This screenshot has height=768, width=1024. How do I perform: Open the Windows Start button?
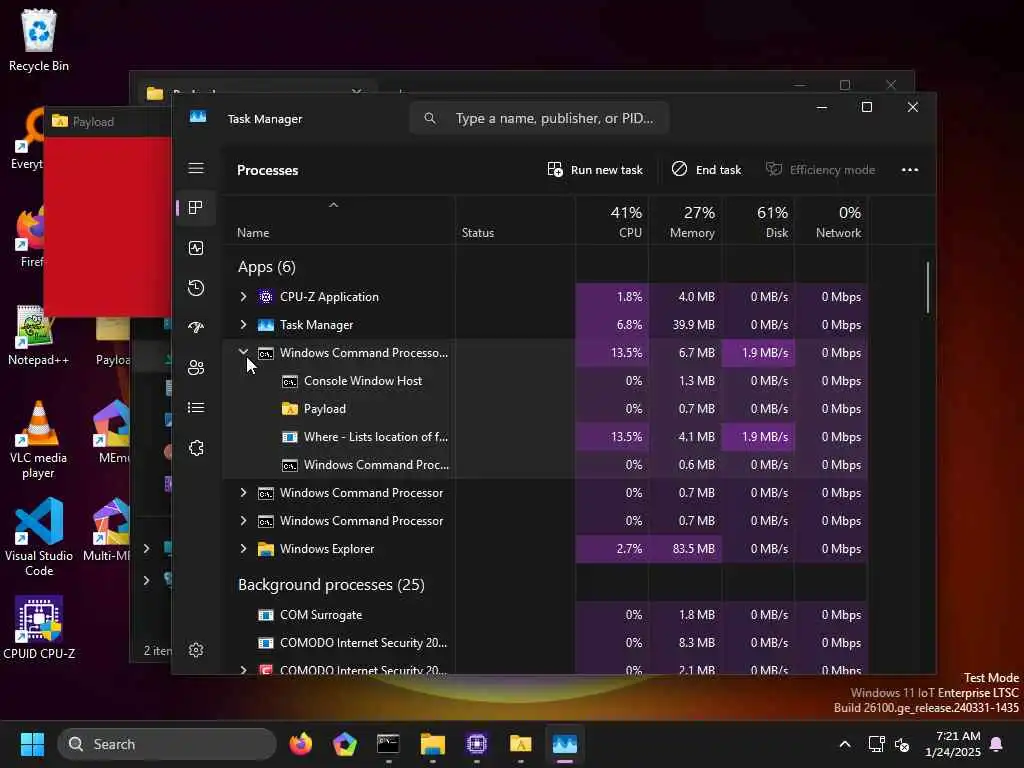click(x=32, y=744)
